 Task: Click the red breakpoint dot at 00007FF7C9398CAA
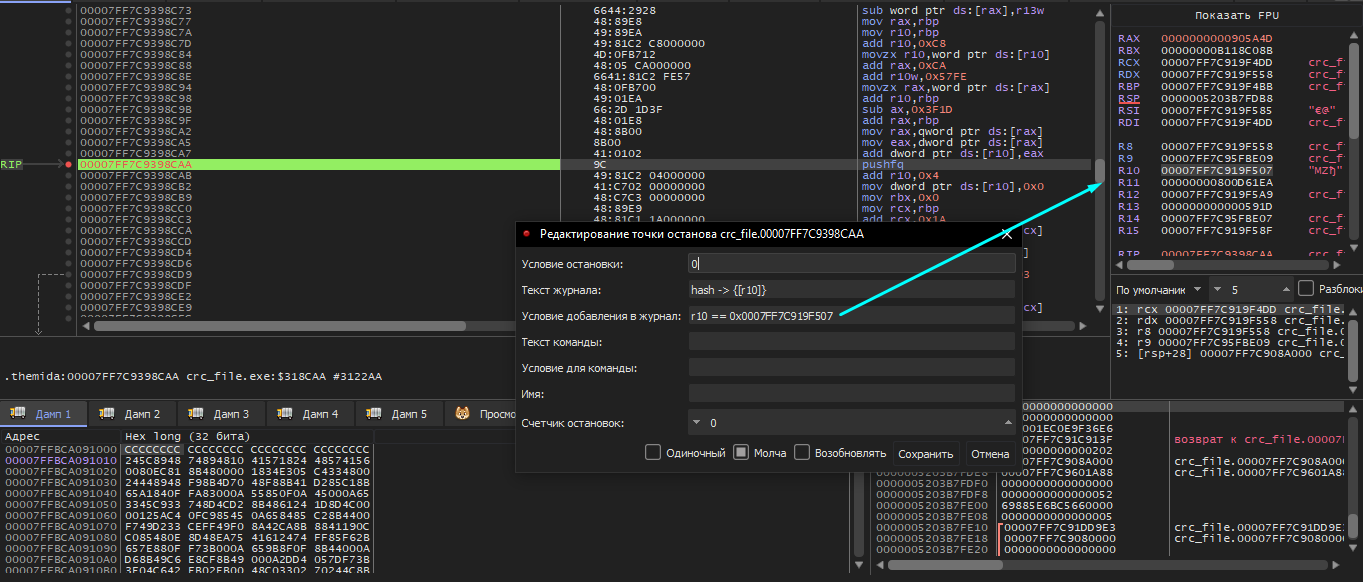(68, 164)
